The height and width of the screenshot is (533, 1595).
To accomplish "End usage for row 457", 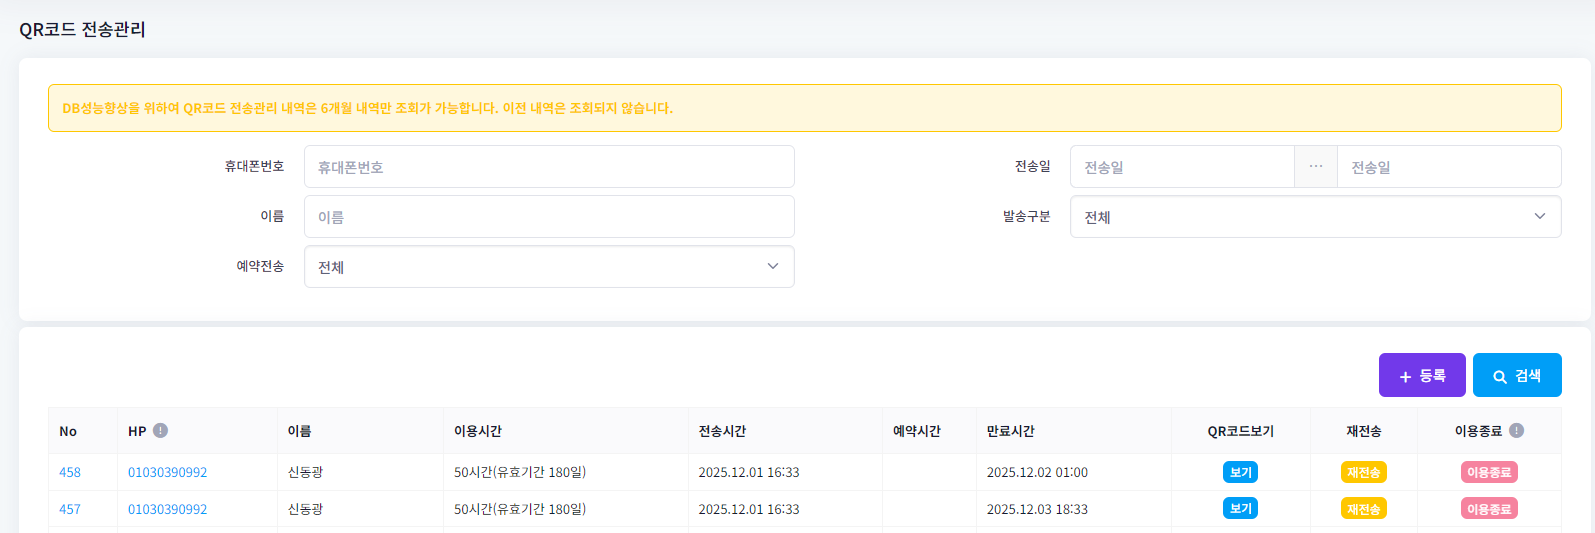I will tap(1489, 509).
